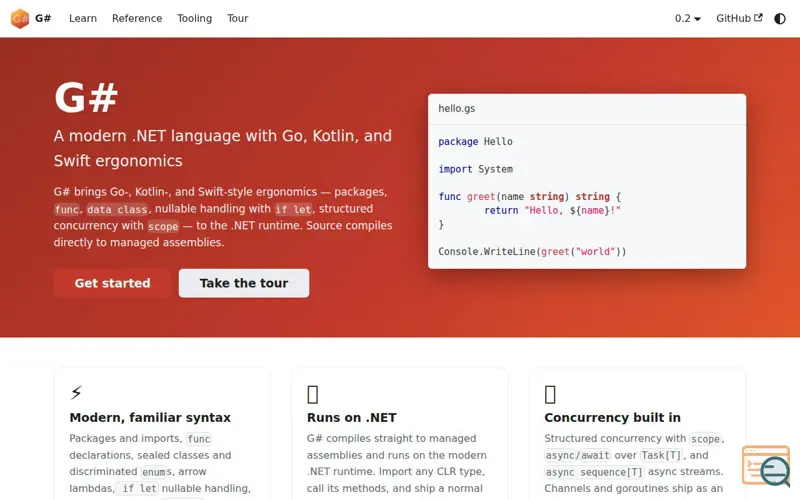Go to the Tooling section
The width and height of the screenshot is (800, 500).
click(194, 18)
